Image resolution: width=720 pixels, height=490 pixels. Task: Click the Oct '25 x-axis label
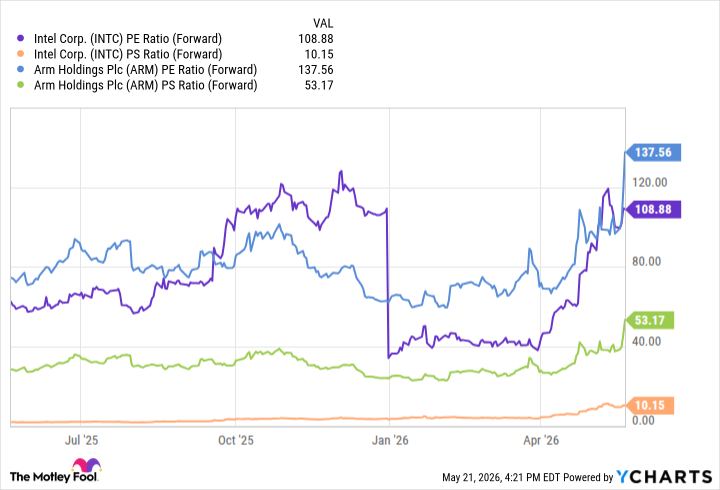[x=236, y=440]
